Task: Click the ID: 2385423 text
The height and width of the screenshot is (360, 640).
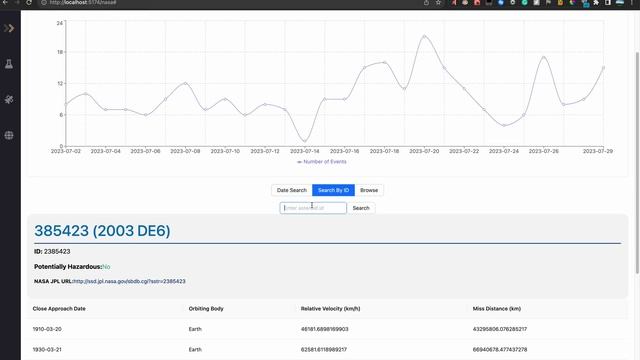Action: point(52,251)
